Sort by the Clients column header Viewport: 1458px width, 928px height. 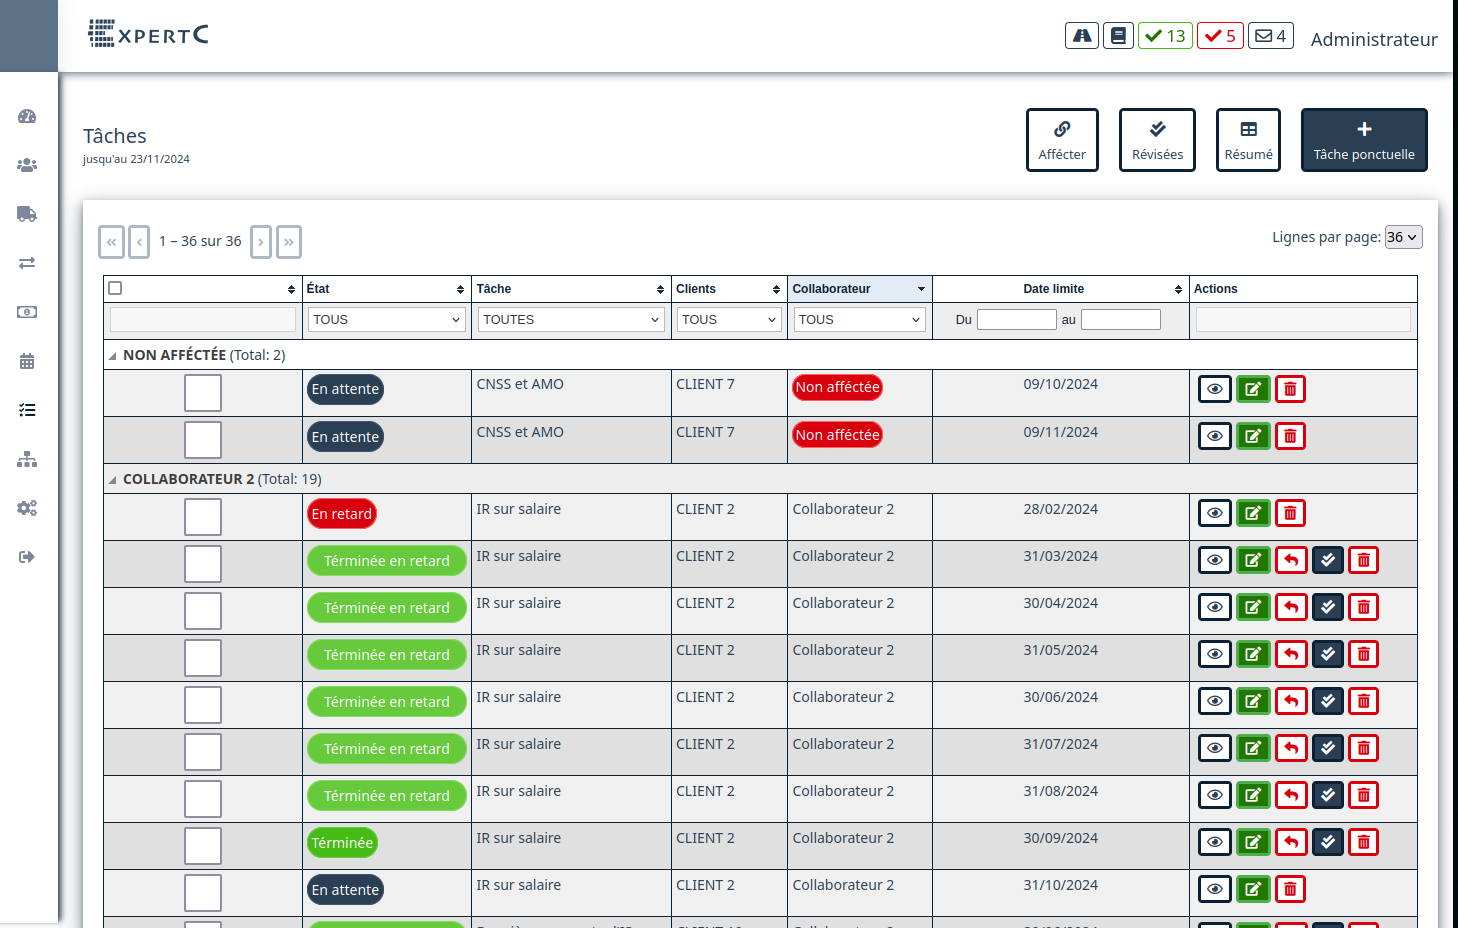coord(696,289)
